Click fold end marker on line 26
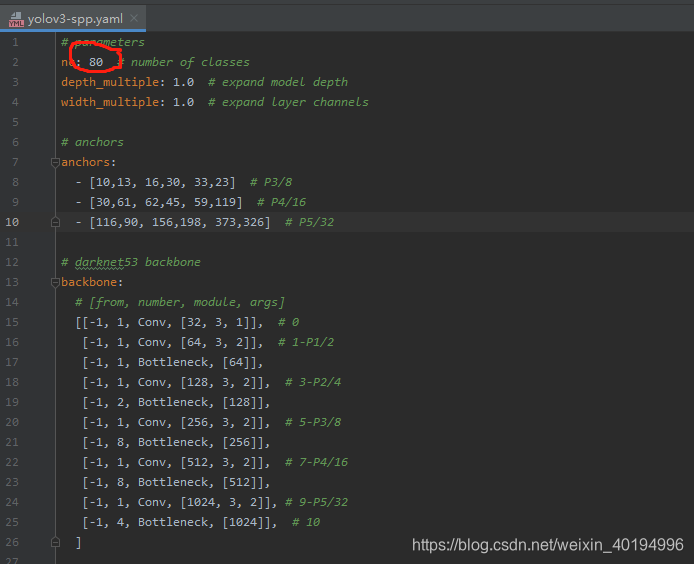The image size is (694, 564). click(55, 542)
